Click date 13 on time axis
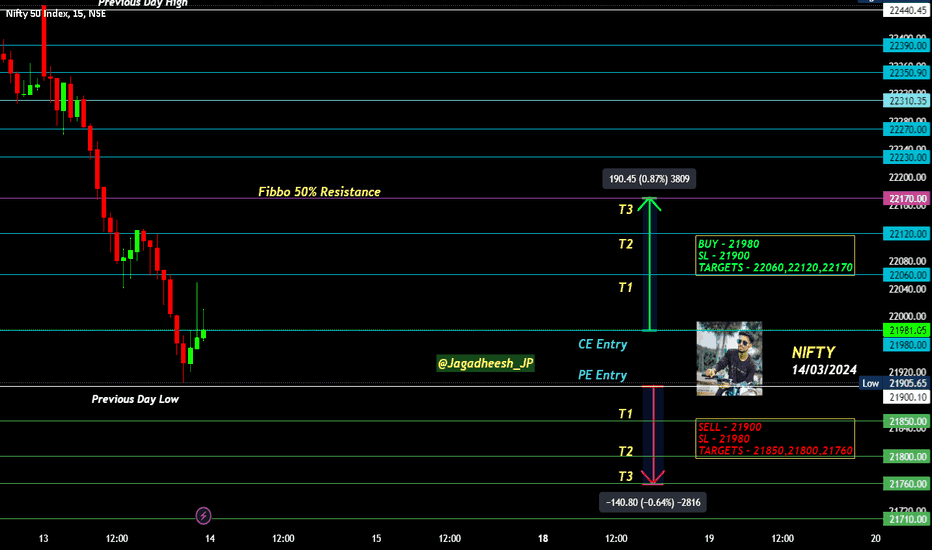Screen dimensions: 932x550 43,539
